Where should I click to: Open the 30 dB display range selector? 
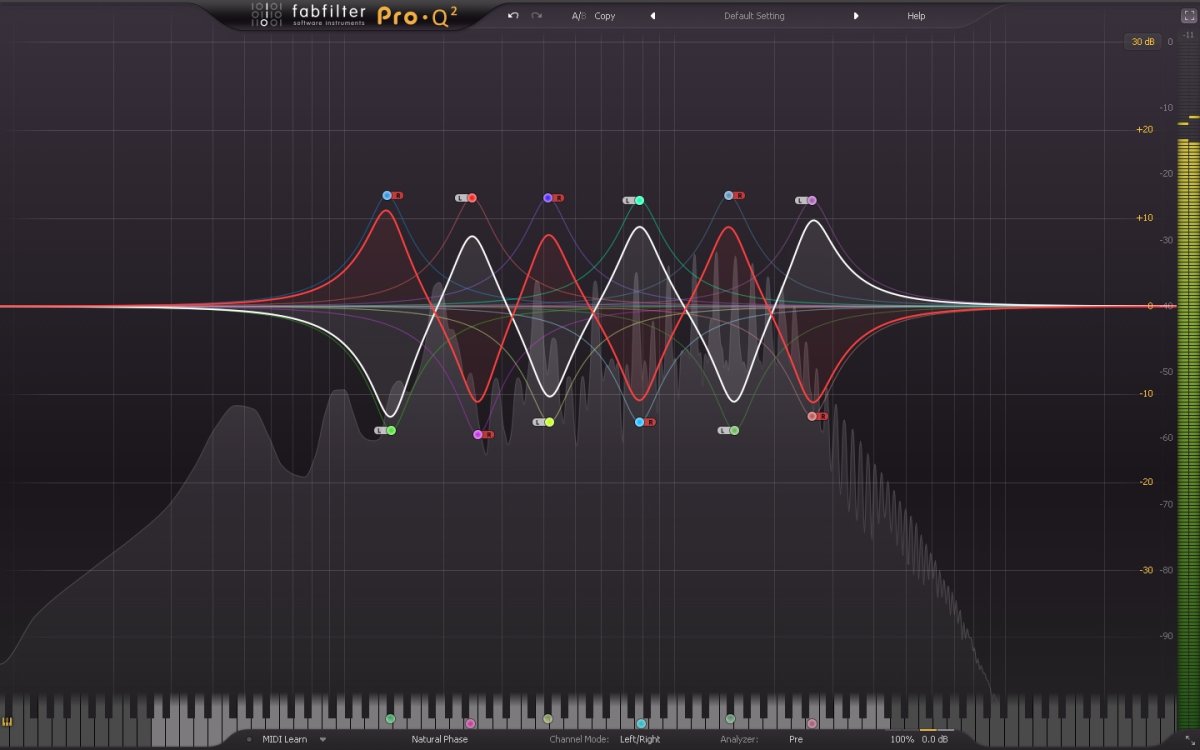(x=1142, y=42)
